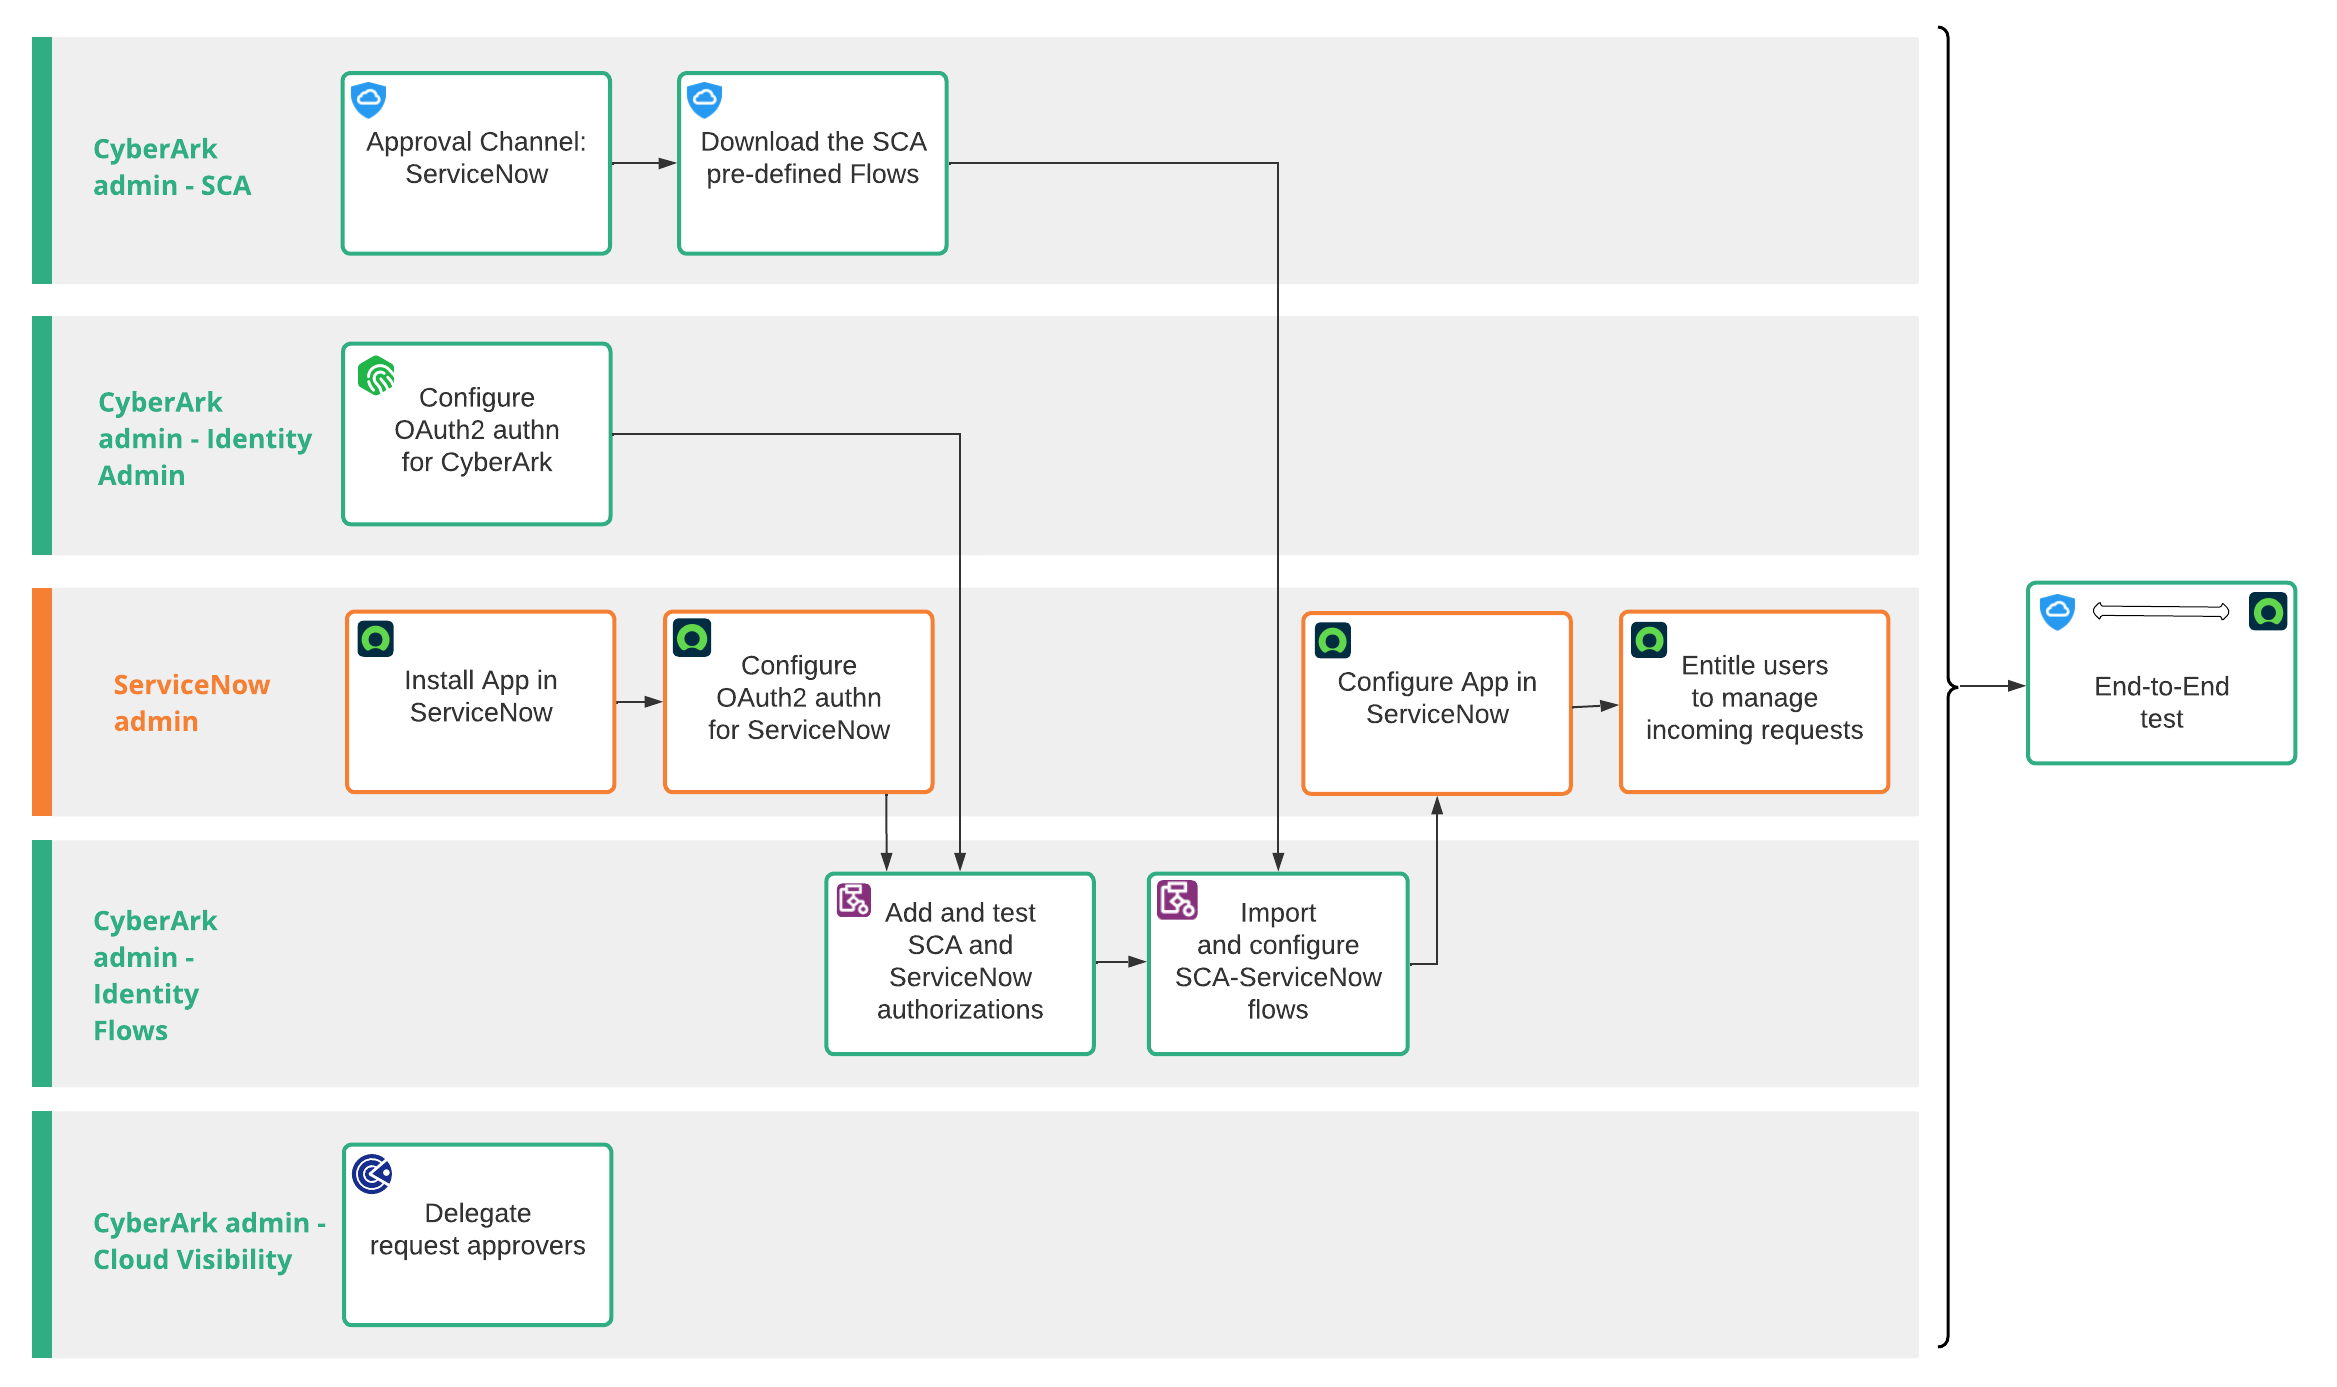Click the SCA shield icon in Approval Channel box
Viewport: 2337px width, 1387px height.
(x=369, y=100)
